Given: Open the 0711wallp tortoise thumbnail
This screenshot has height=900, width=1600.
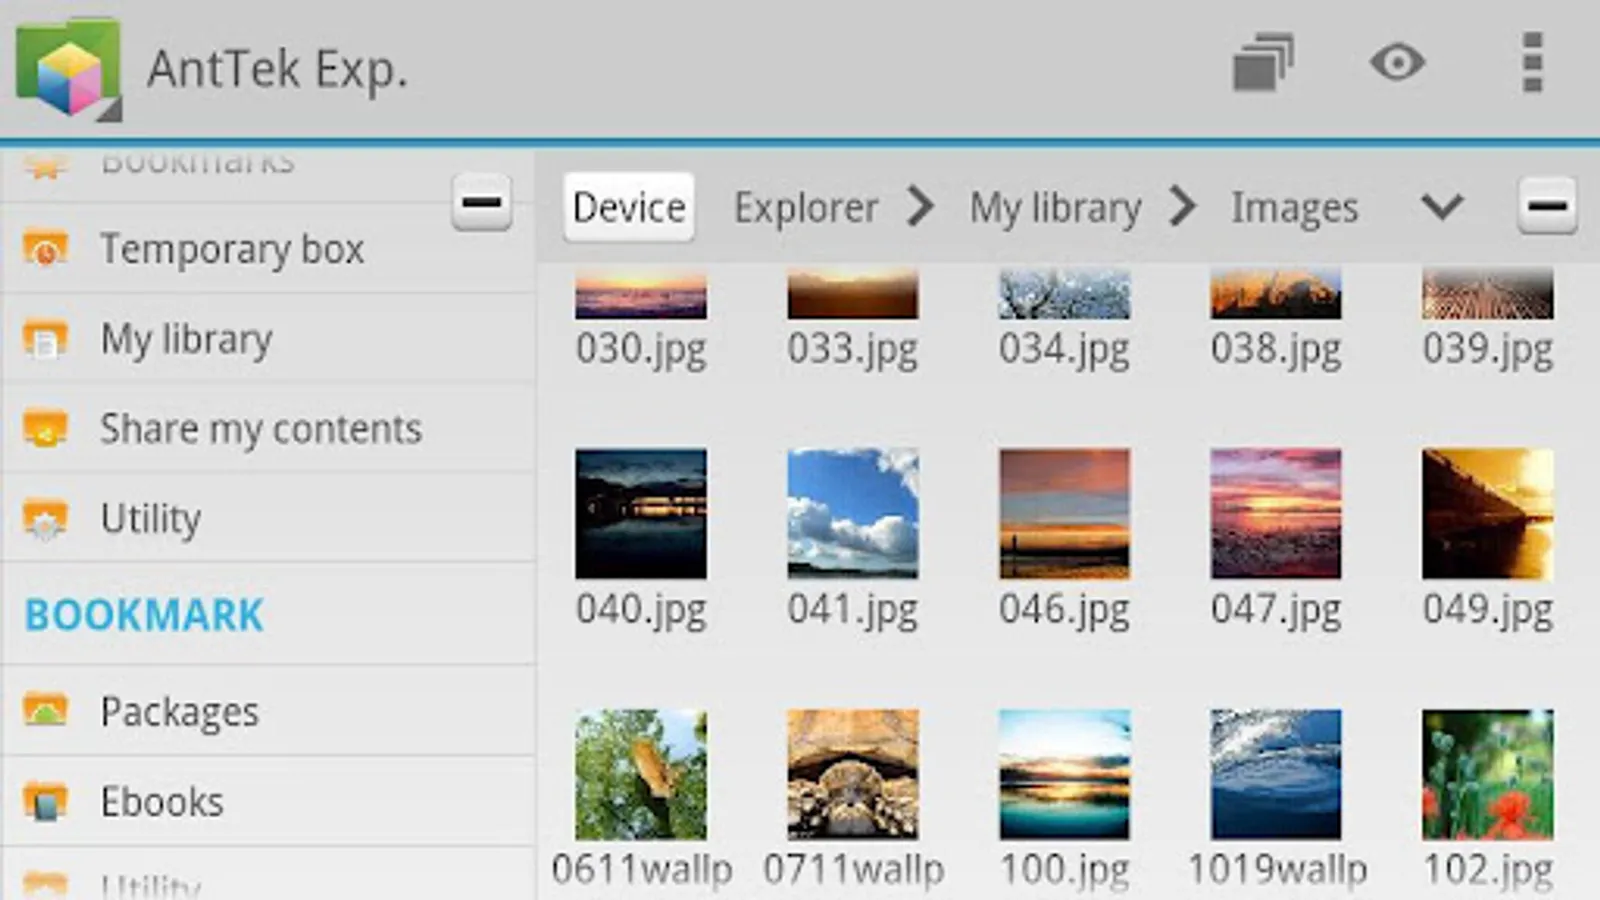Looking at the screenshot, I should click(x=853, y=775).
